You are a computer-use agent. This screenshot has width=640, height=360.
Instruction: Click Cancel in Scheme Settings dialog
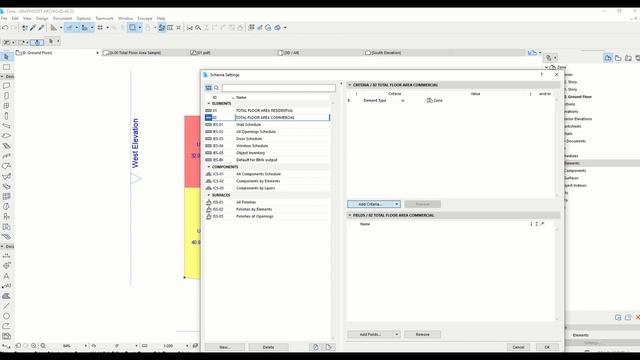point(518,347)
